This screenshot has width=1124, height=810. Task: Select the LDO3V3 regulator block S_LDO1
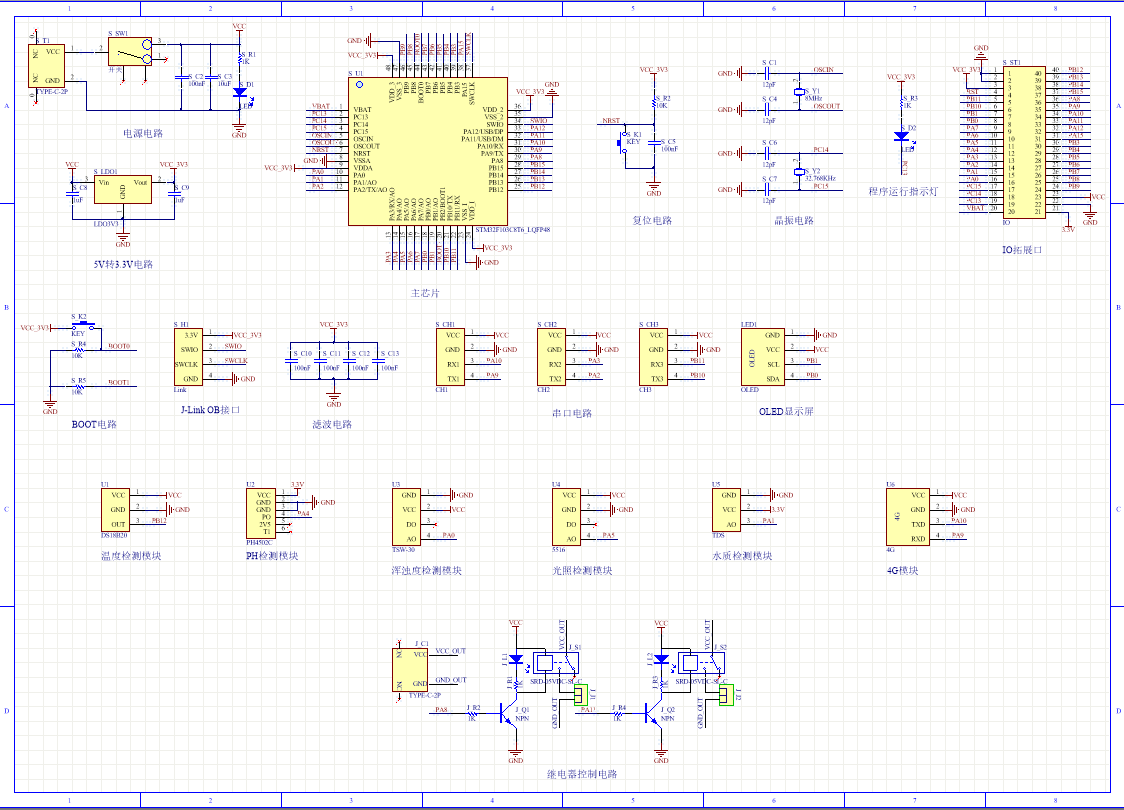(x=123, y=189)
